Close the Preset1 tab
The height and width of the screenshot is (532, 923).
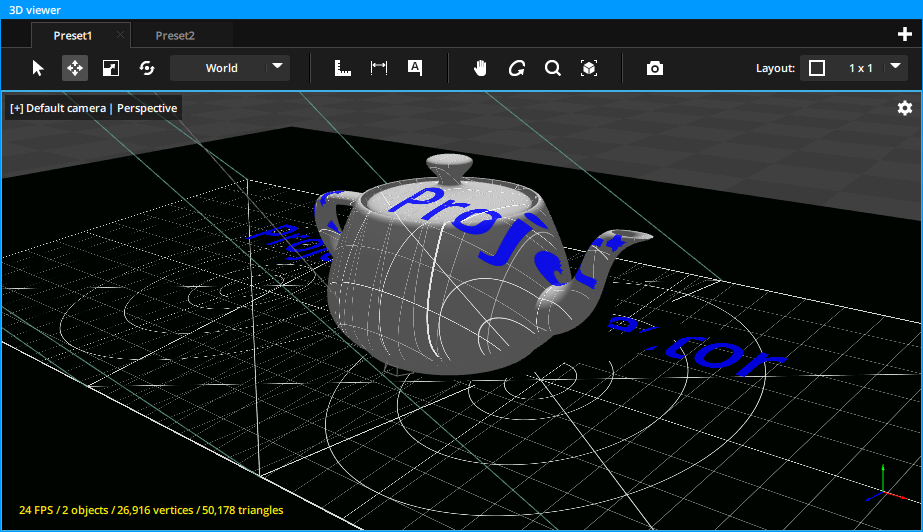click(x=121, y=35)
